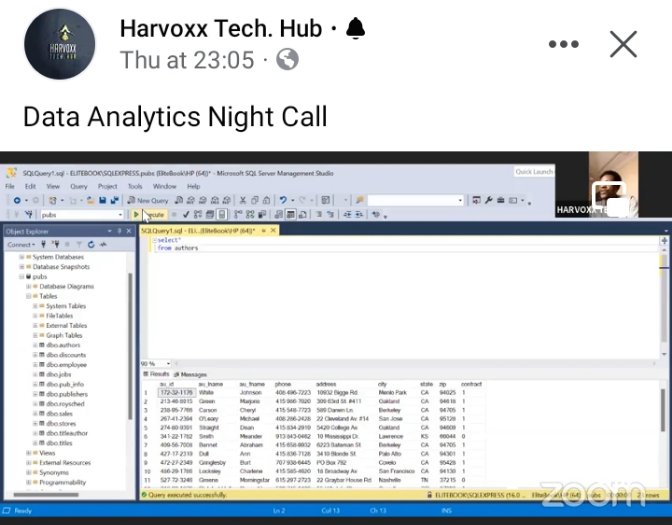This screenshot has height=525, width=672.
Task: Close the post with the X button
Action: coord(623,44)
